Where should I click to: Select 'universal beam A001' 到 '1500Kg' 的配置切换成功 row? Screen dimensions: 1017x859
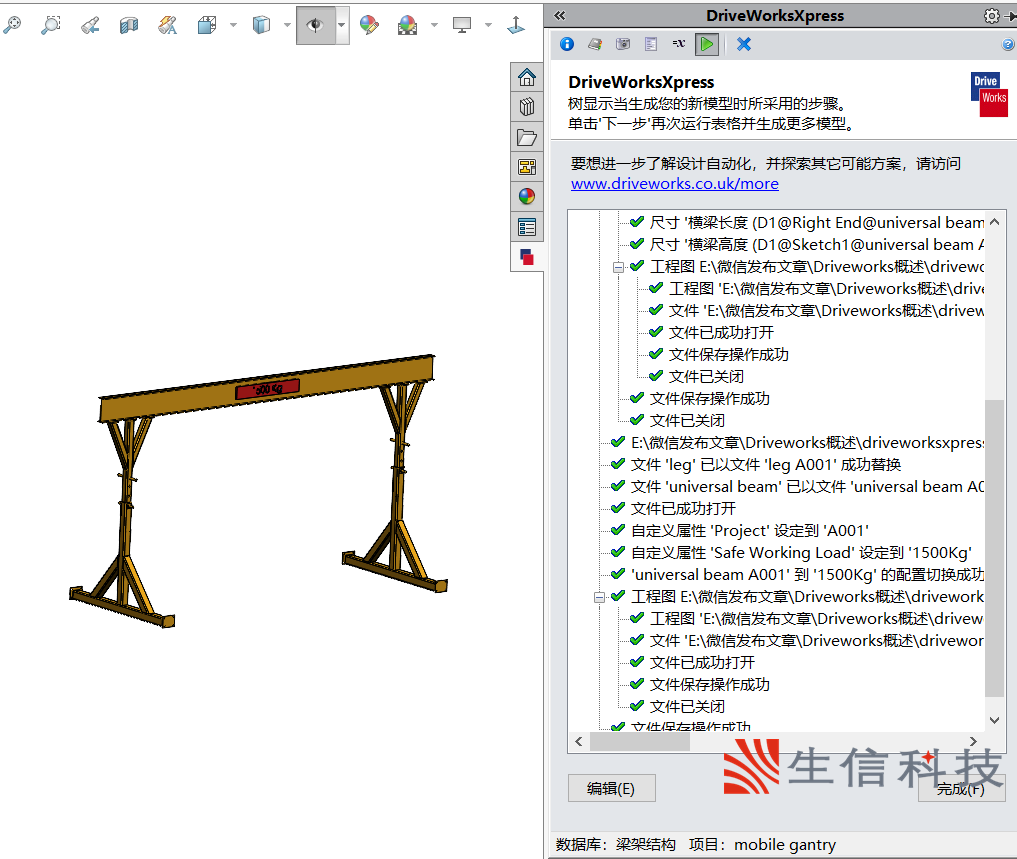click(798, 575)
